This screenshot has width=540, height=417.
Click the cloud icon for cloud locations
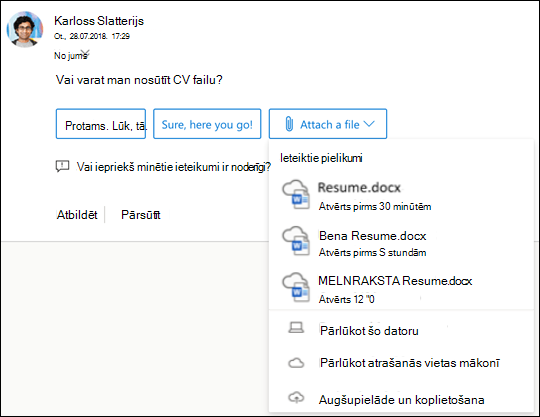point(296,363)
